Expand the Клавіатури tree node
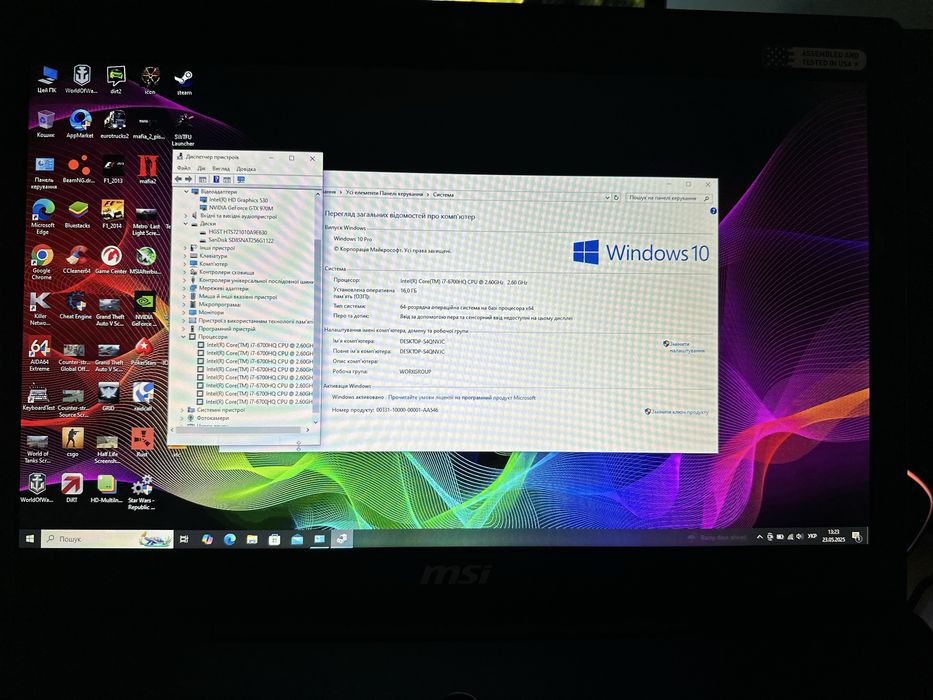Image resolution: width=933 pixels, height=700 pixels. coord(185,256)
